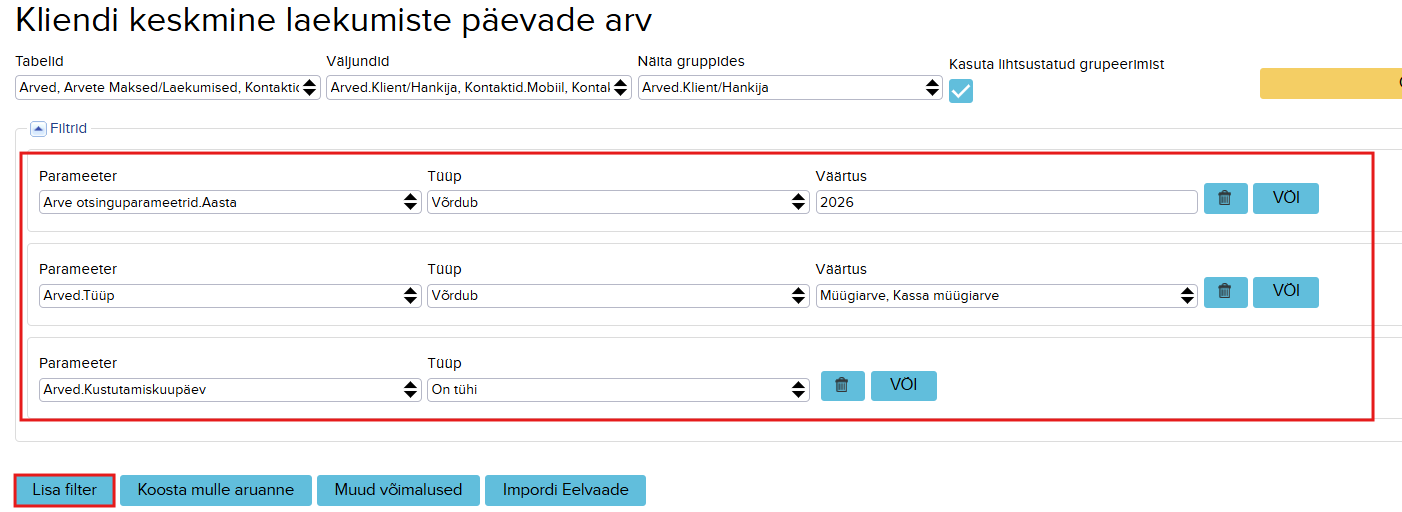The image size is (1402, 512).
Task: Click VÕI button in the Aasta filter row
Action: 1286,198
